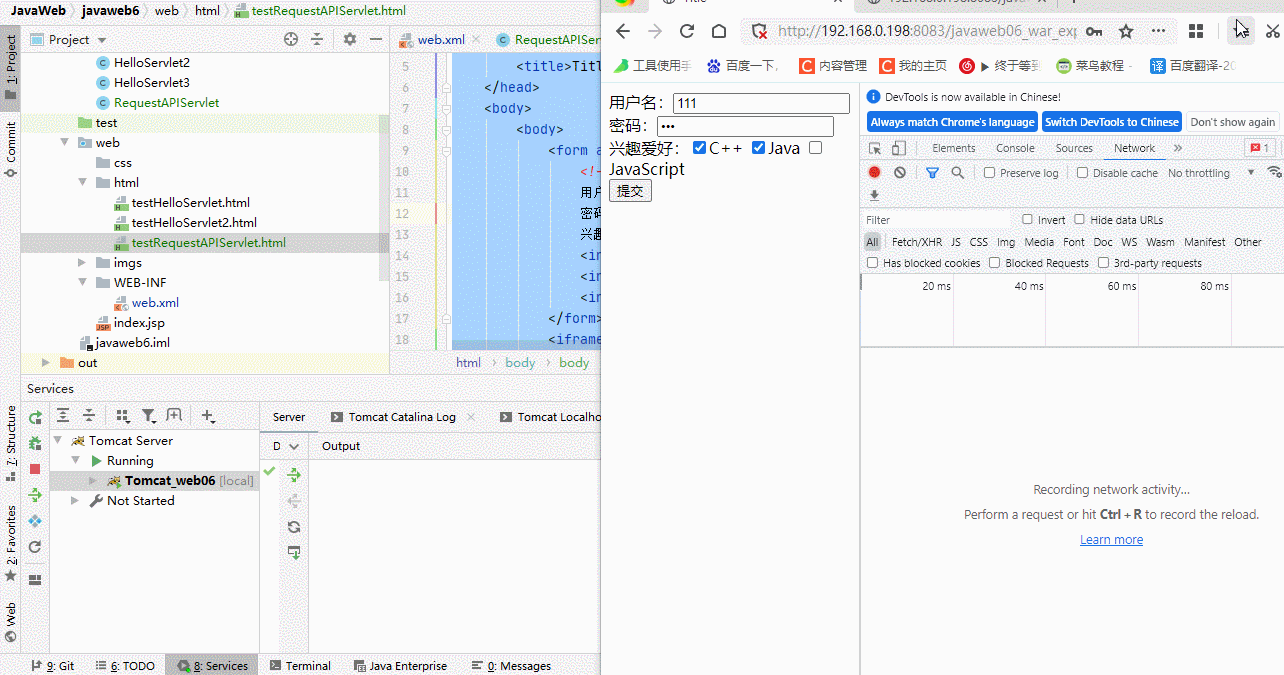Switch to the Console tab in DevTools
Screen dimensions: 1284x675
(1015, 148)
